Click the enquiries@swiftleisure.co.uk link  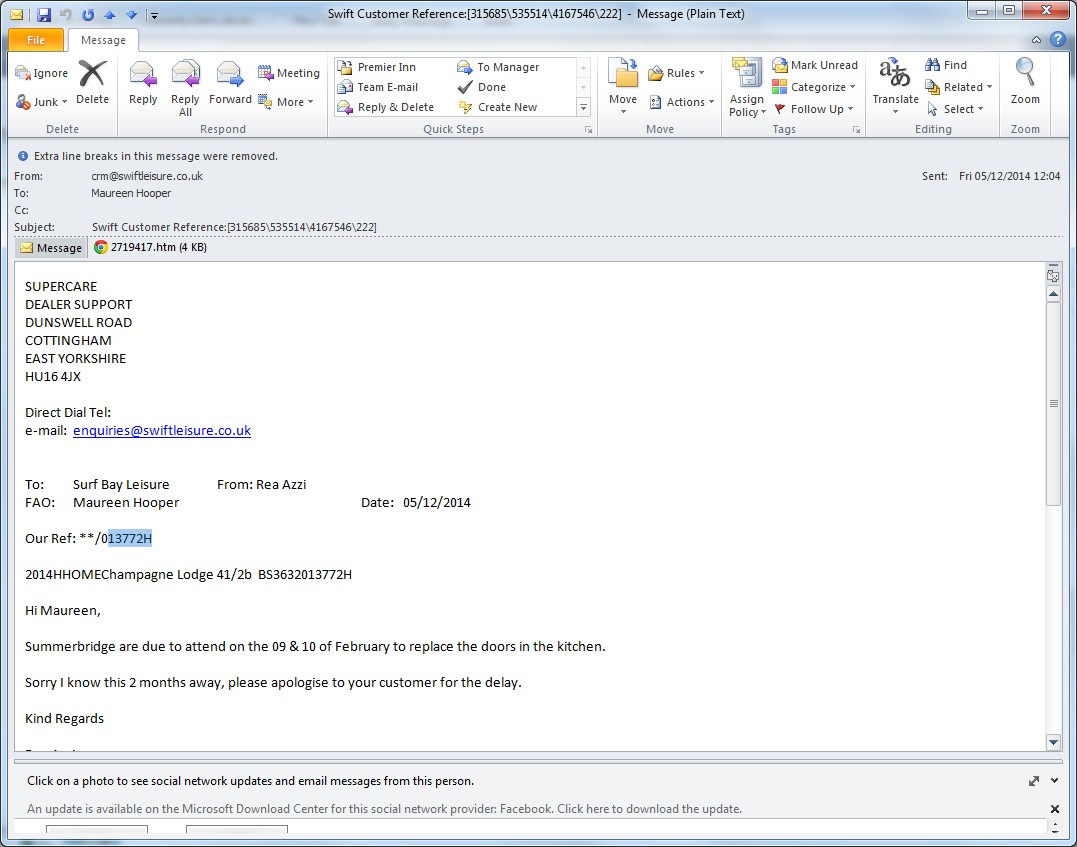click(161, 431)
